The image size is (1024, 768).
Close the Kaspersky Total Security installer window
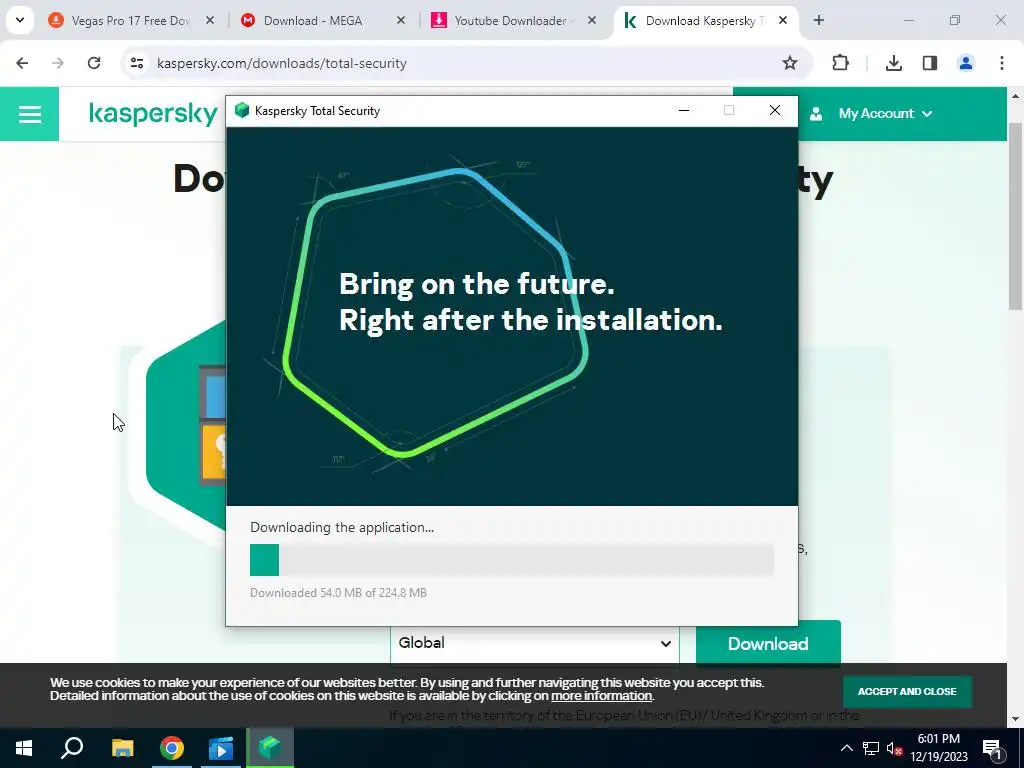tap(775, 110)
